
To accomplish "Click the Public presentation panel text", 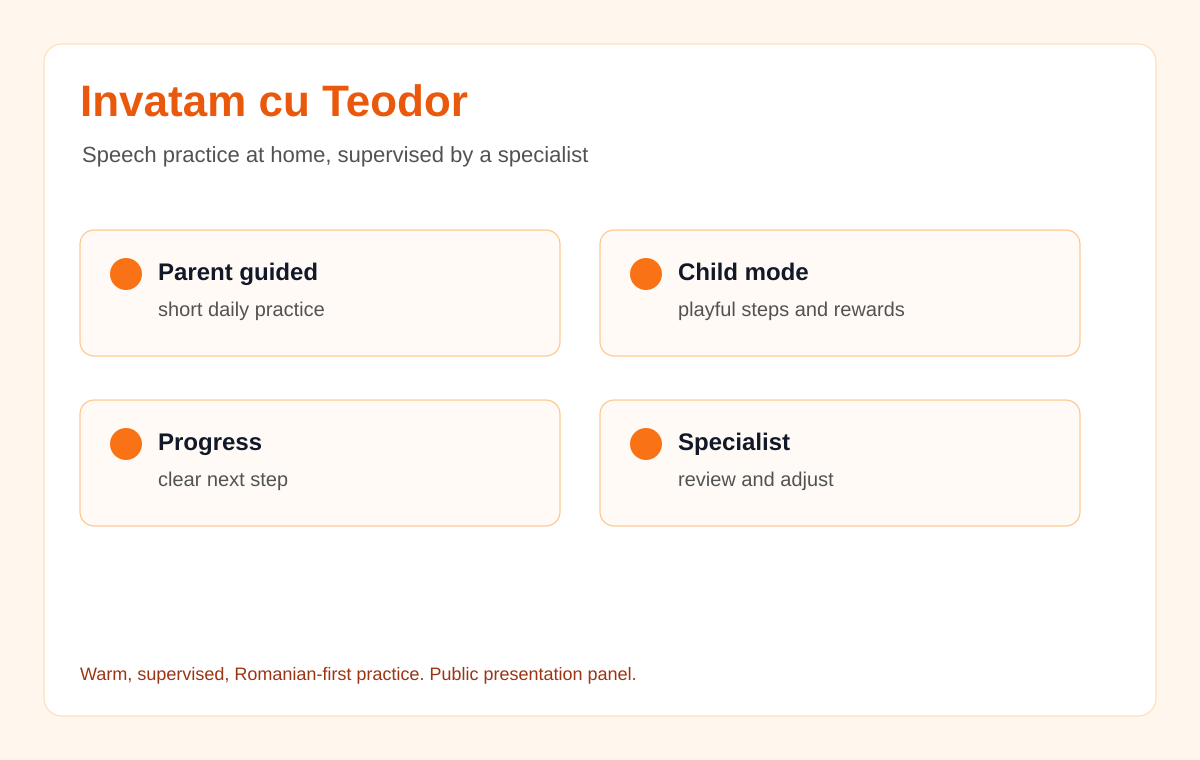I will point(533,674).
